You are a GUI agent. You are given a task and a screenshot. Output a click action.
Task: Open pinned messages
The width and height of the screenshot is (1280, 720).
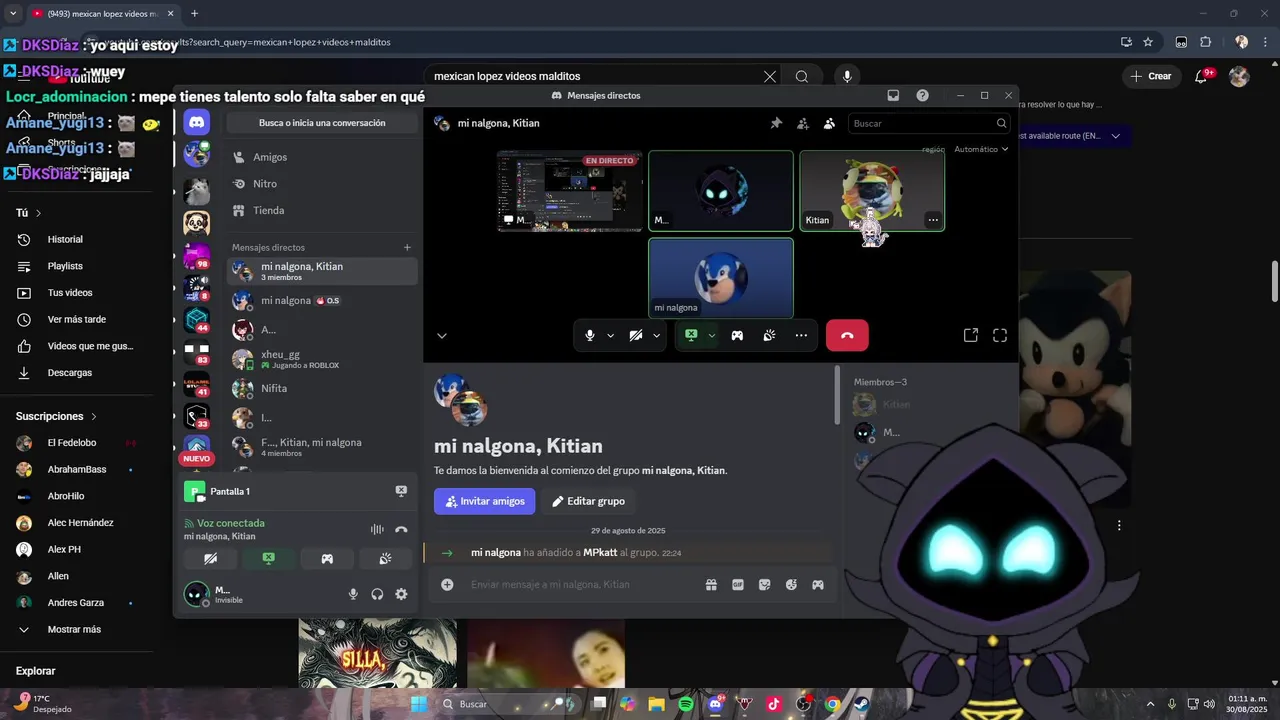click(x=776, y=123)
